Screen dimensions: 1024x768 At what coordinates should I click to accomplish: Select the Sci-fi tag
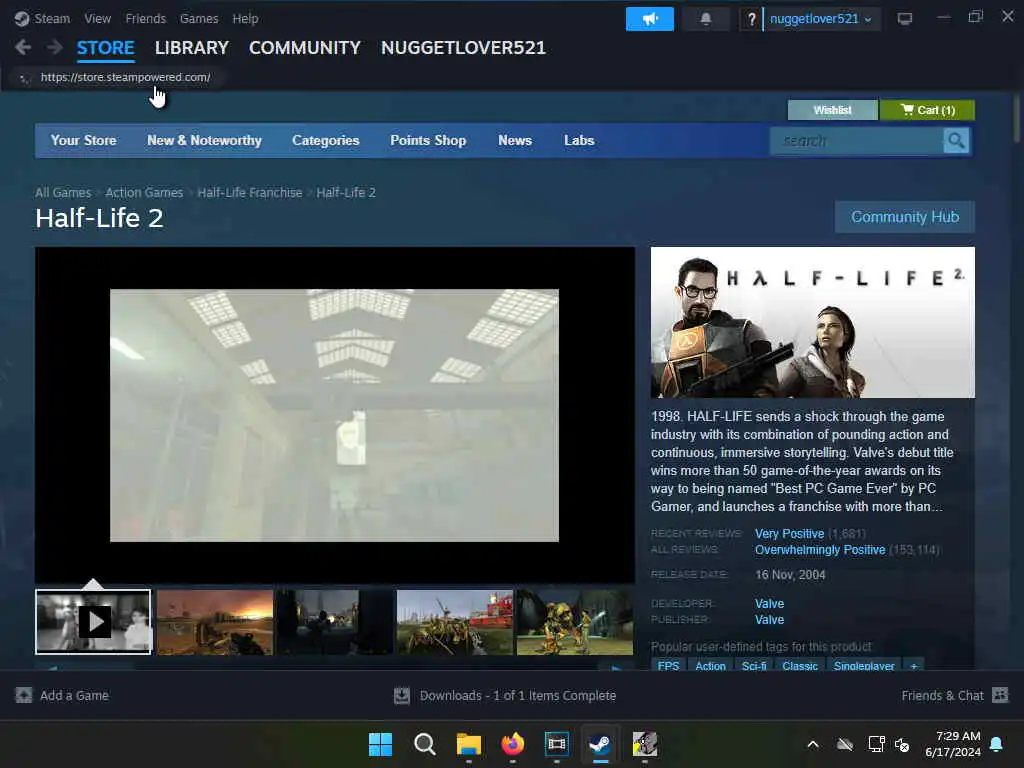[754, 665]
